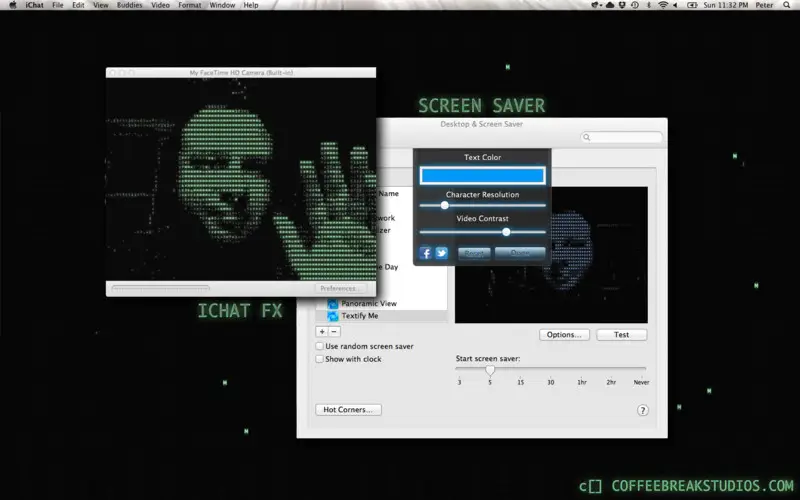800x500 pixels.
Task: Enable Show with clock checkbox
Action: [319, 359]
